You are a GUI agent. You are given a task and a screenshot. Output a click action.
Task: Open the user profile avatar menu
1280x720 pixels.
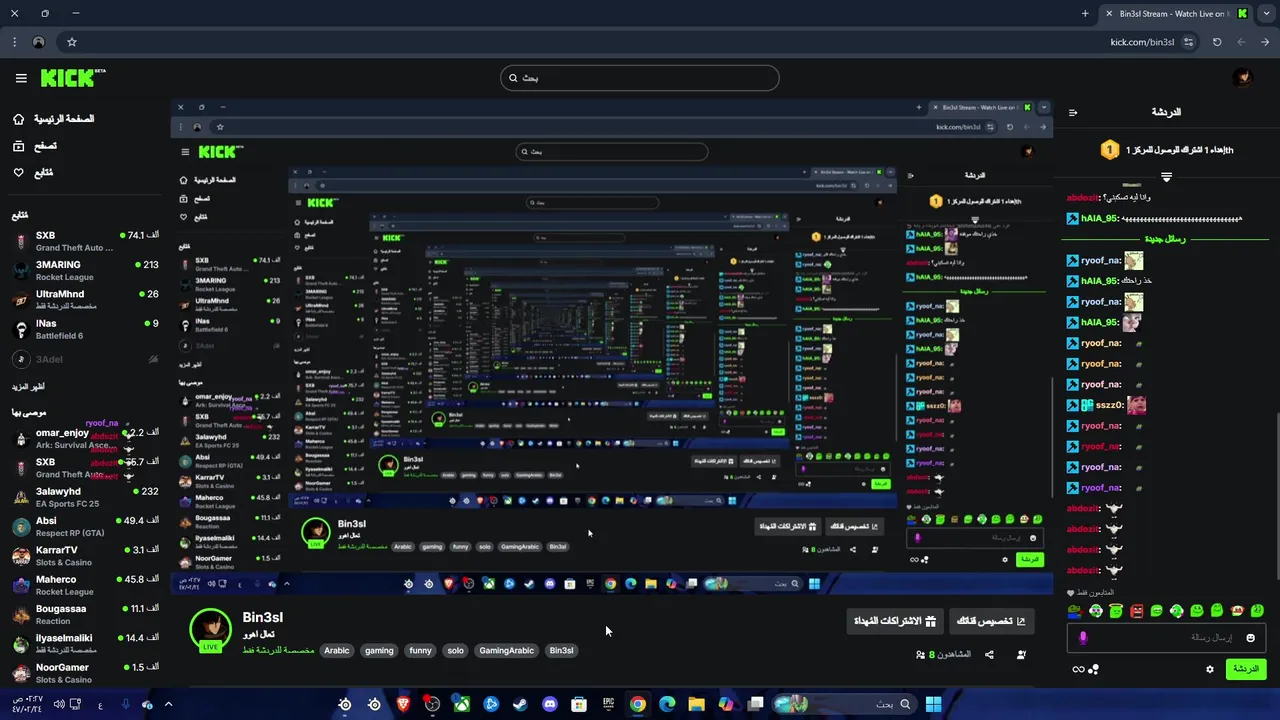(x=1242, y=78)
